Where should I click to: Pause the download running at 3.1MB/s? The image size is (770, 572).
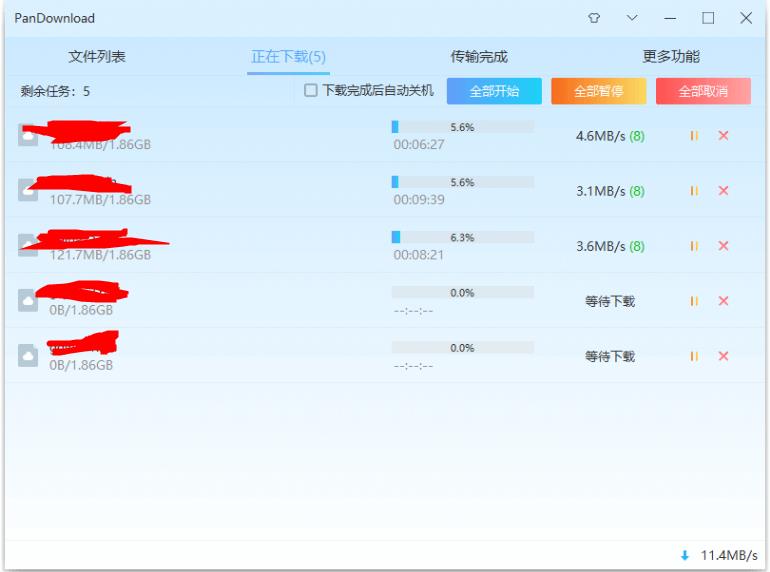pos(694,191)
